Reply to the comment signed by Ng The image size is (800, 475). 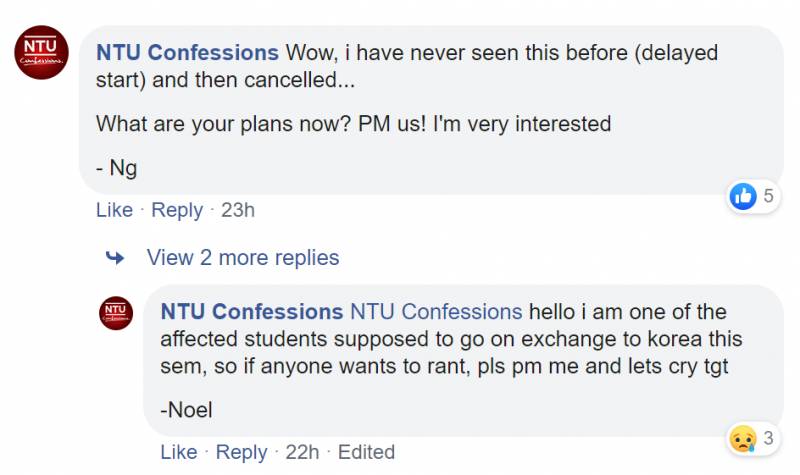(x=177, y=210)
